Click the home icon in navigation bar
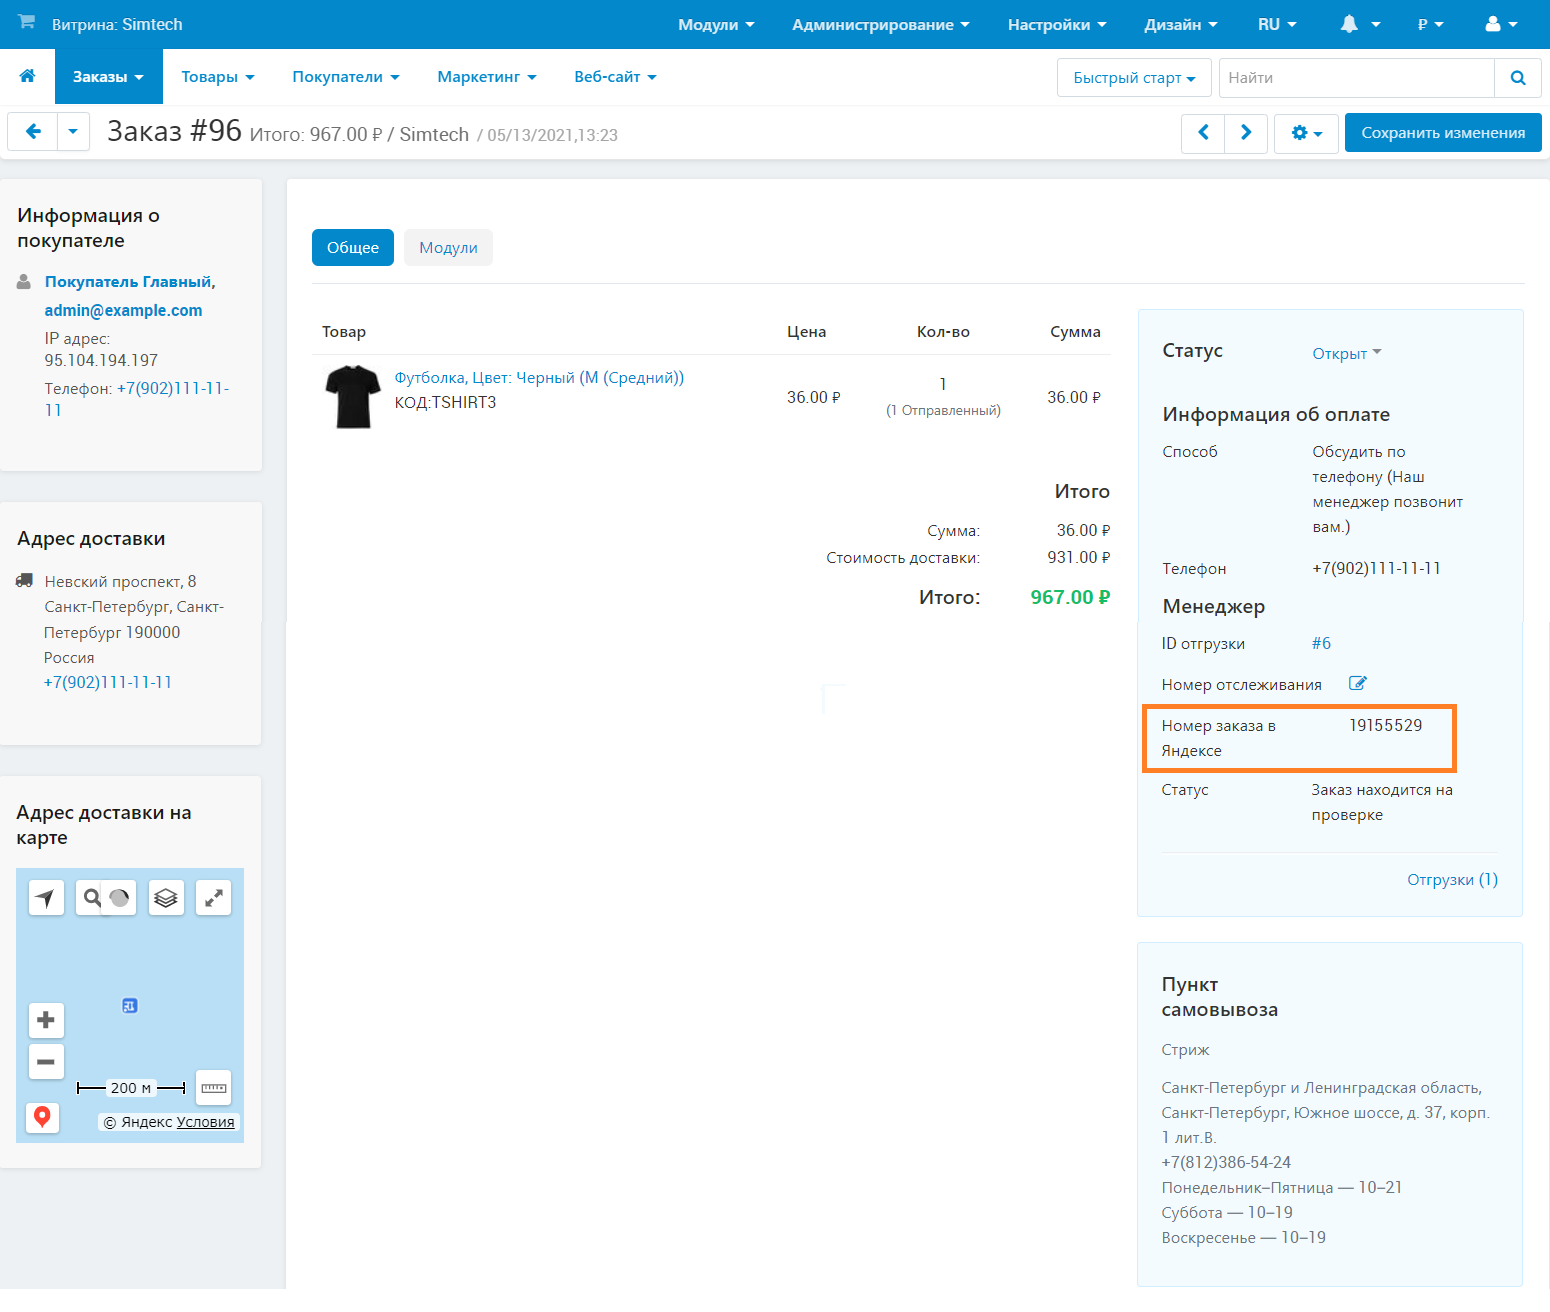This screenshot has width=1550, height=1312. click(x=27, y=76)
